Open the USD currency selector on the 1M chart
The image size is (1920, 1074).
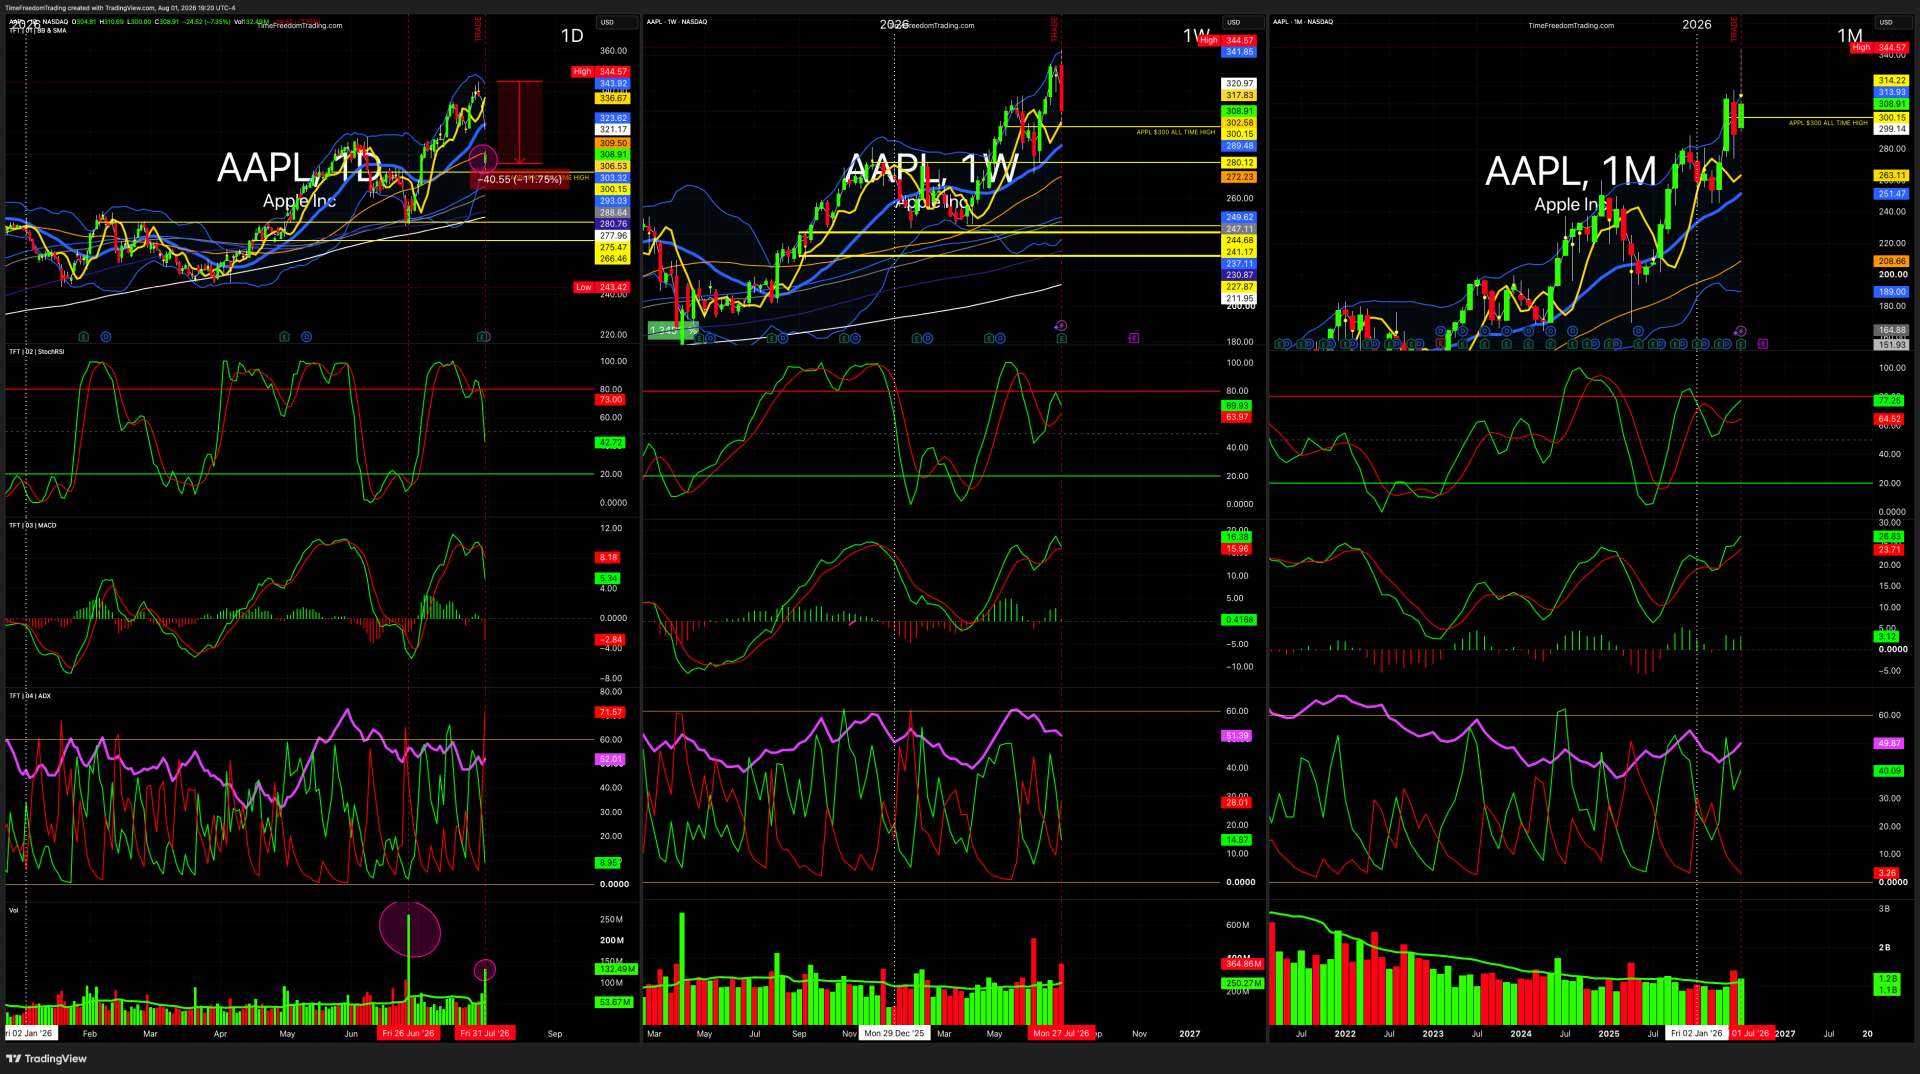(1894, 22)
